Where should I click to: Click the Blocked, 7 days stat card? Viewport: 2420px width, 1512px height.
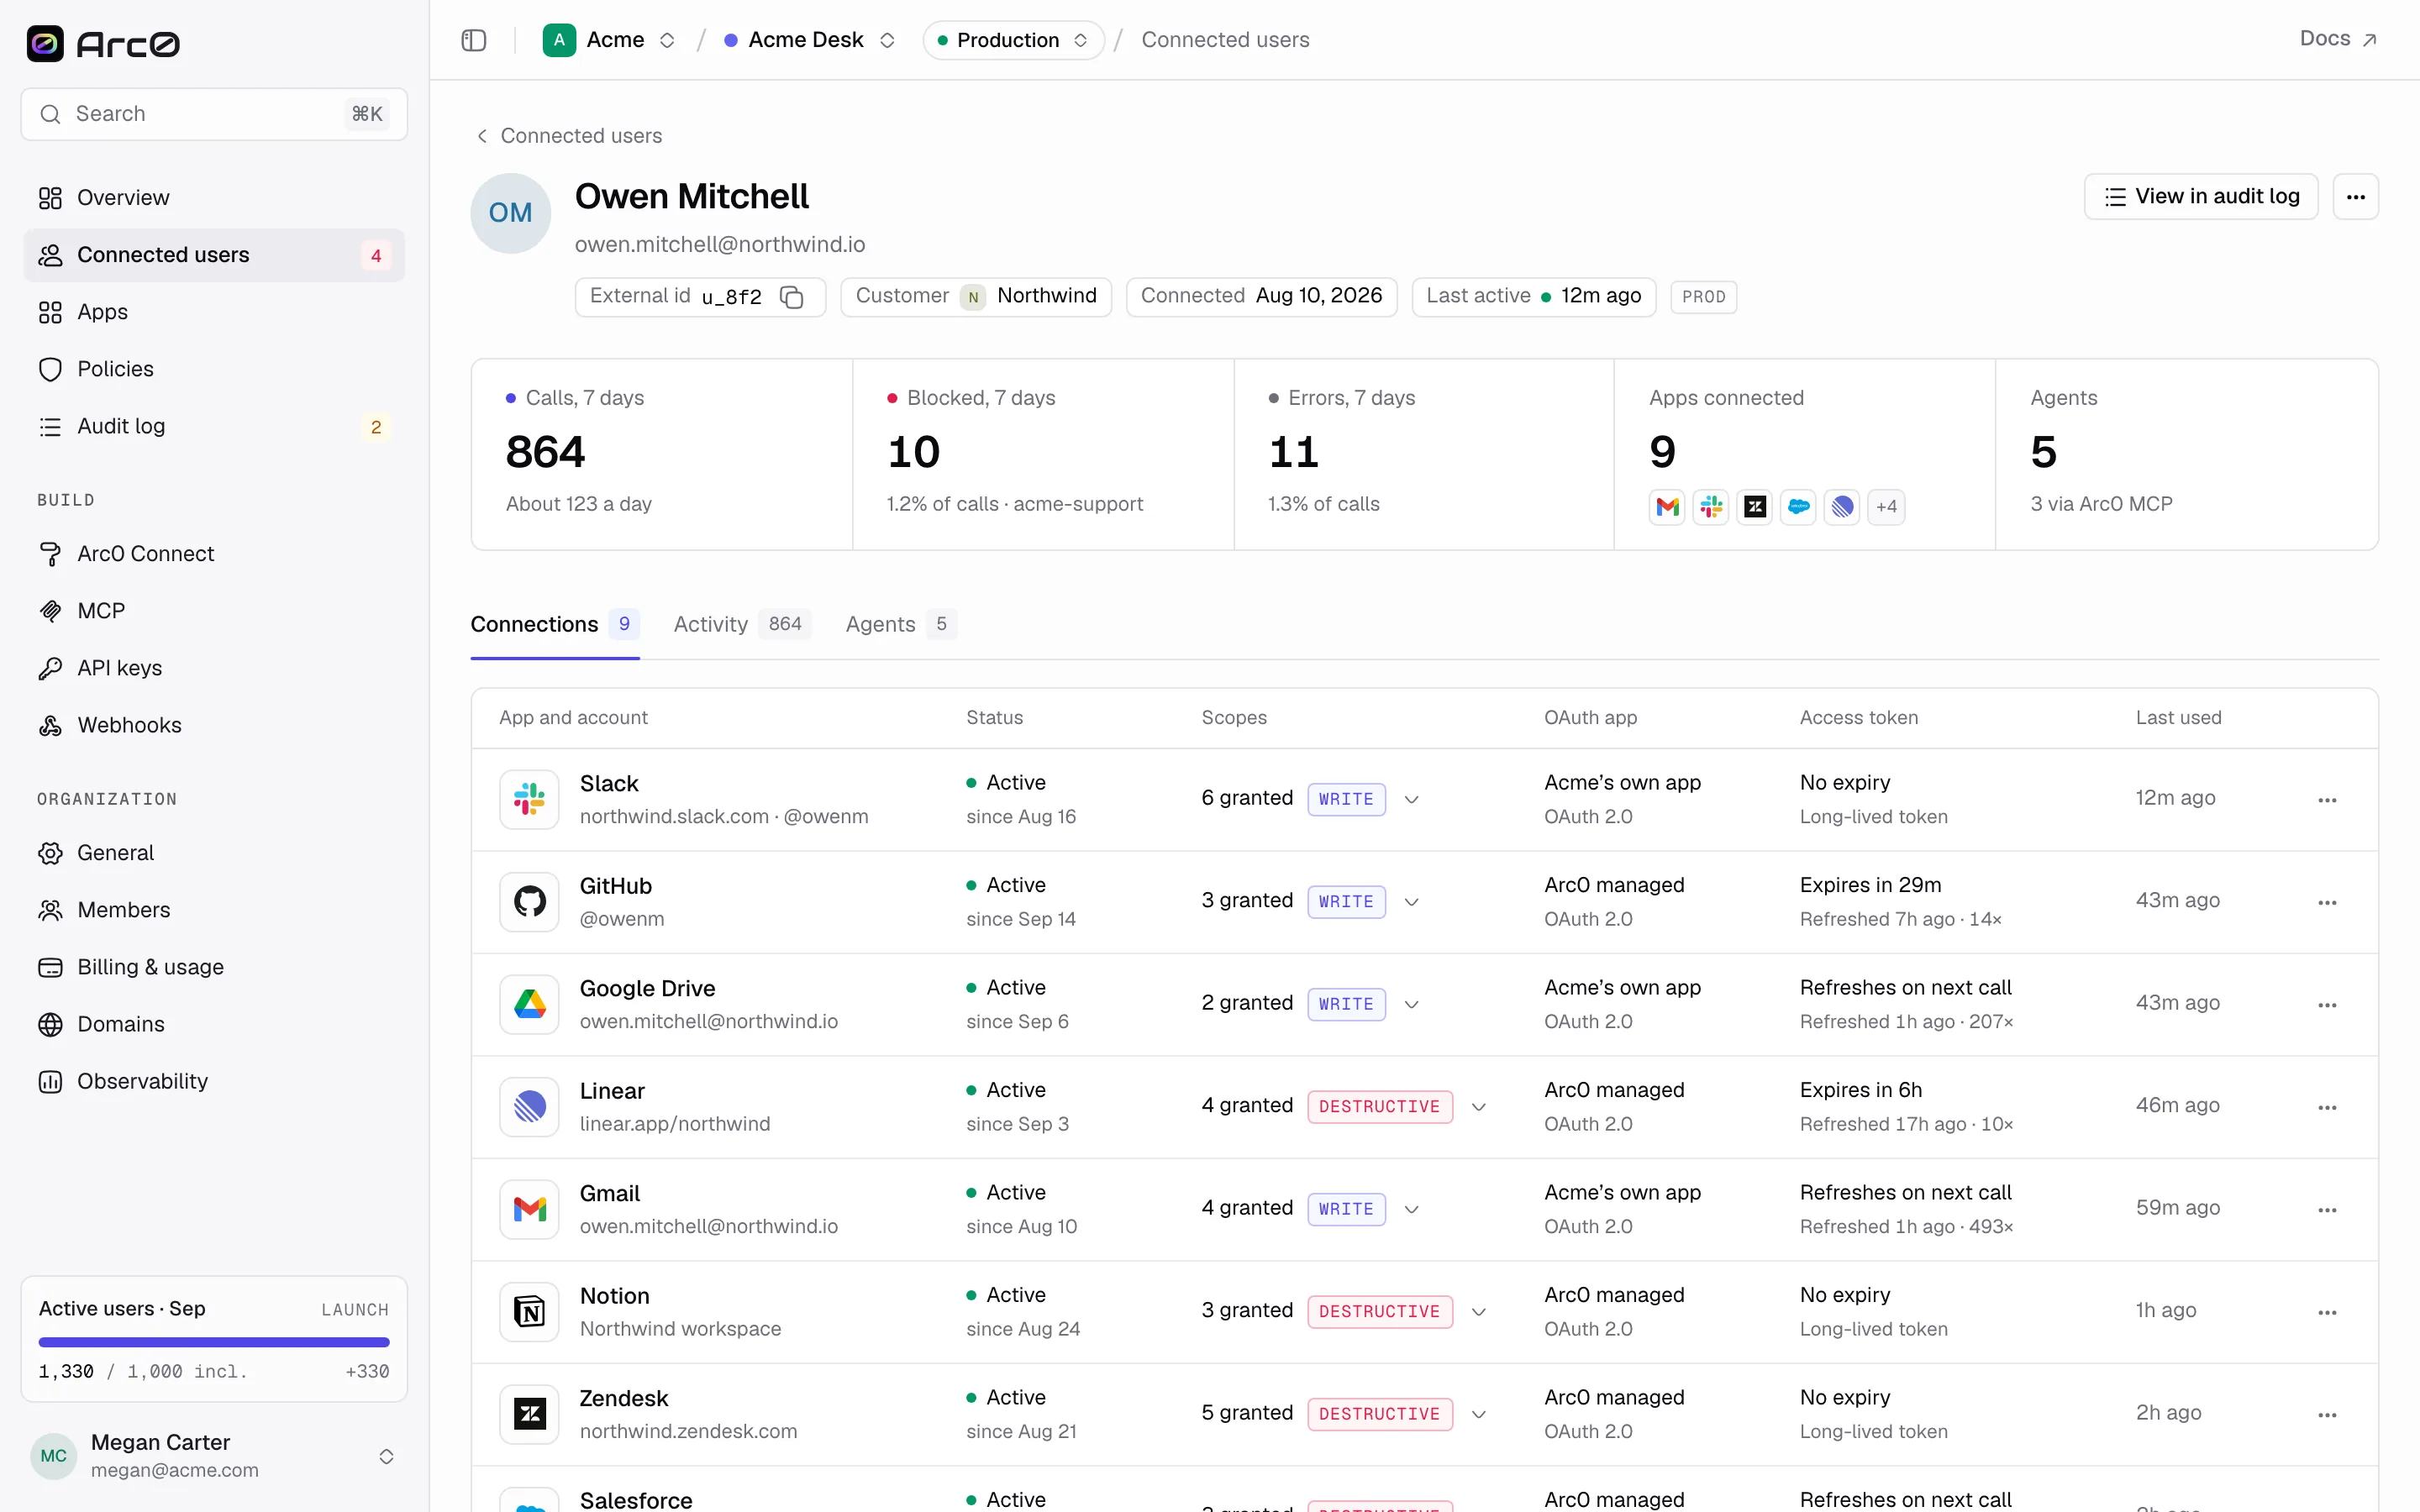pyautogui.click(x=1043, y=454)
